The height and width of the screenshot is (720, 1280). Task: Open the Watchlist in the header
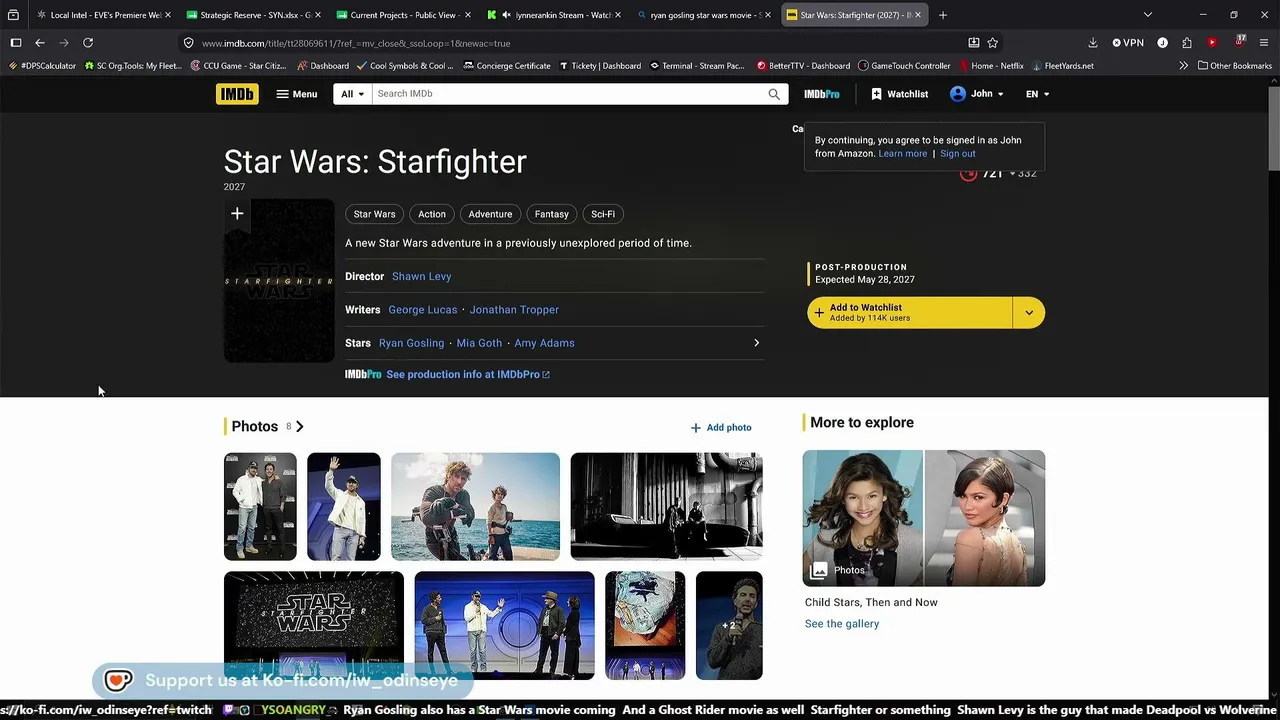(899, 94)
